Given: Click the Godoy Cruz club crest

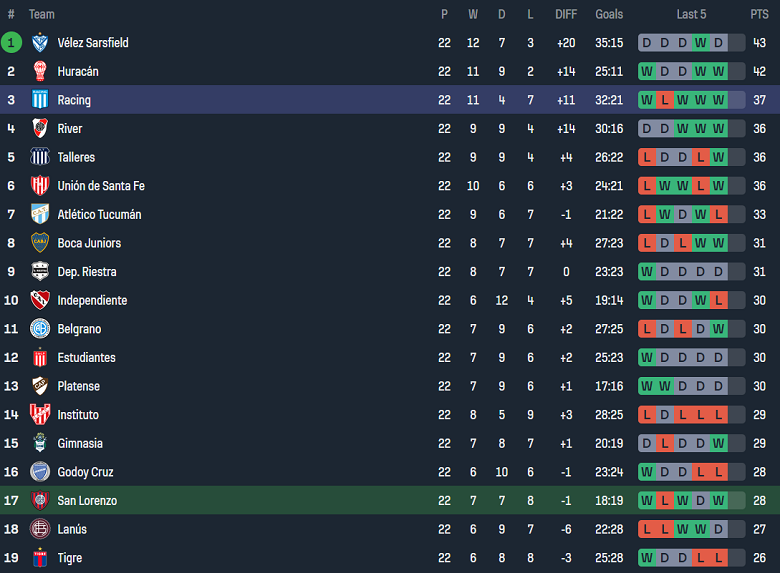Looking at the screenshot, I should [40, 472].
